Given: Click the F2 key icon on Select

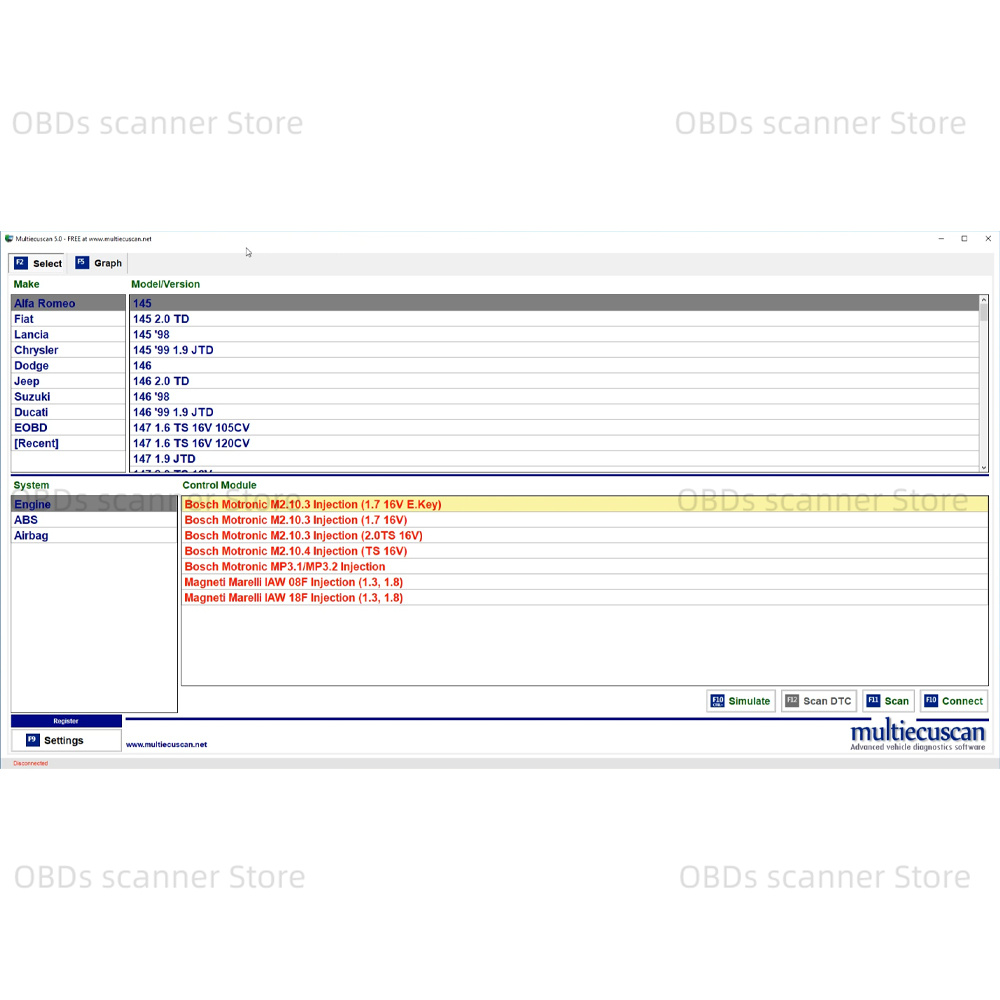Looking at the screenshot, I should (x=20, y=263).
